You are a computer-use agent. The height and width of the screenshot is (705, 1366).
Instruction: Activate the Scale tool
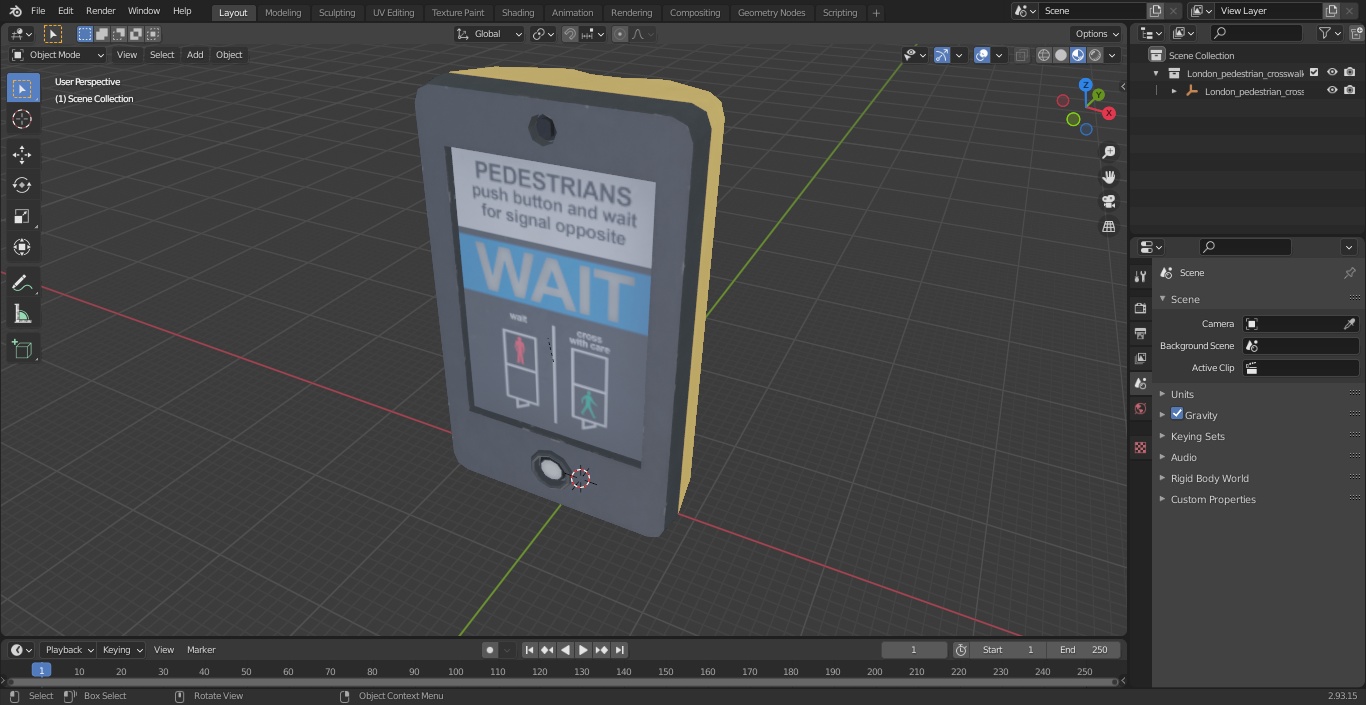tap(22, 216)
